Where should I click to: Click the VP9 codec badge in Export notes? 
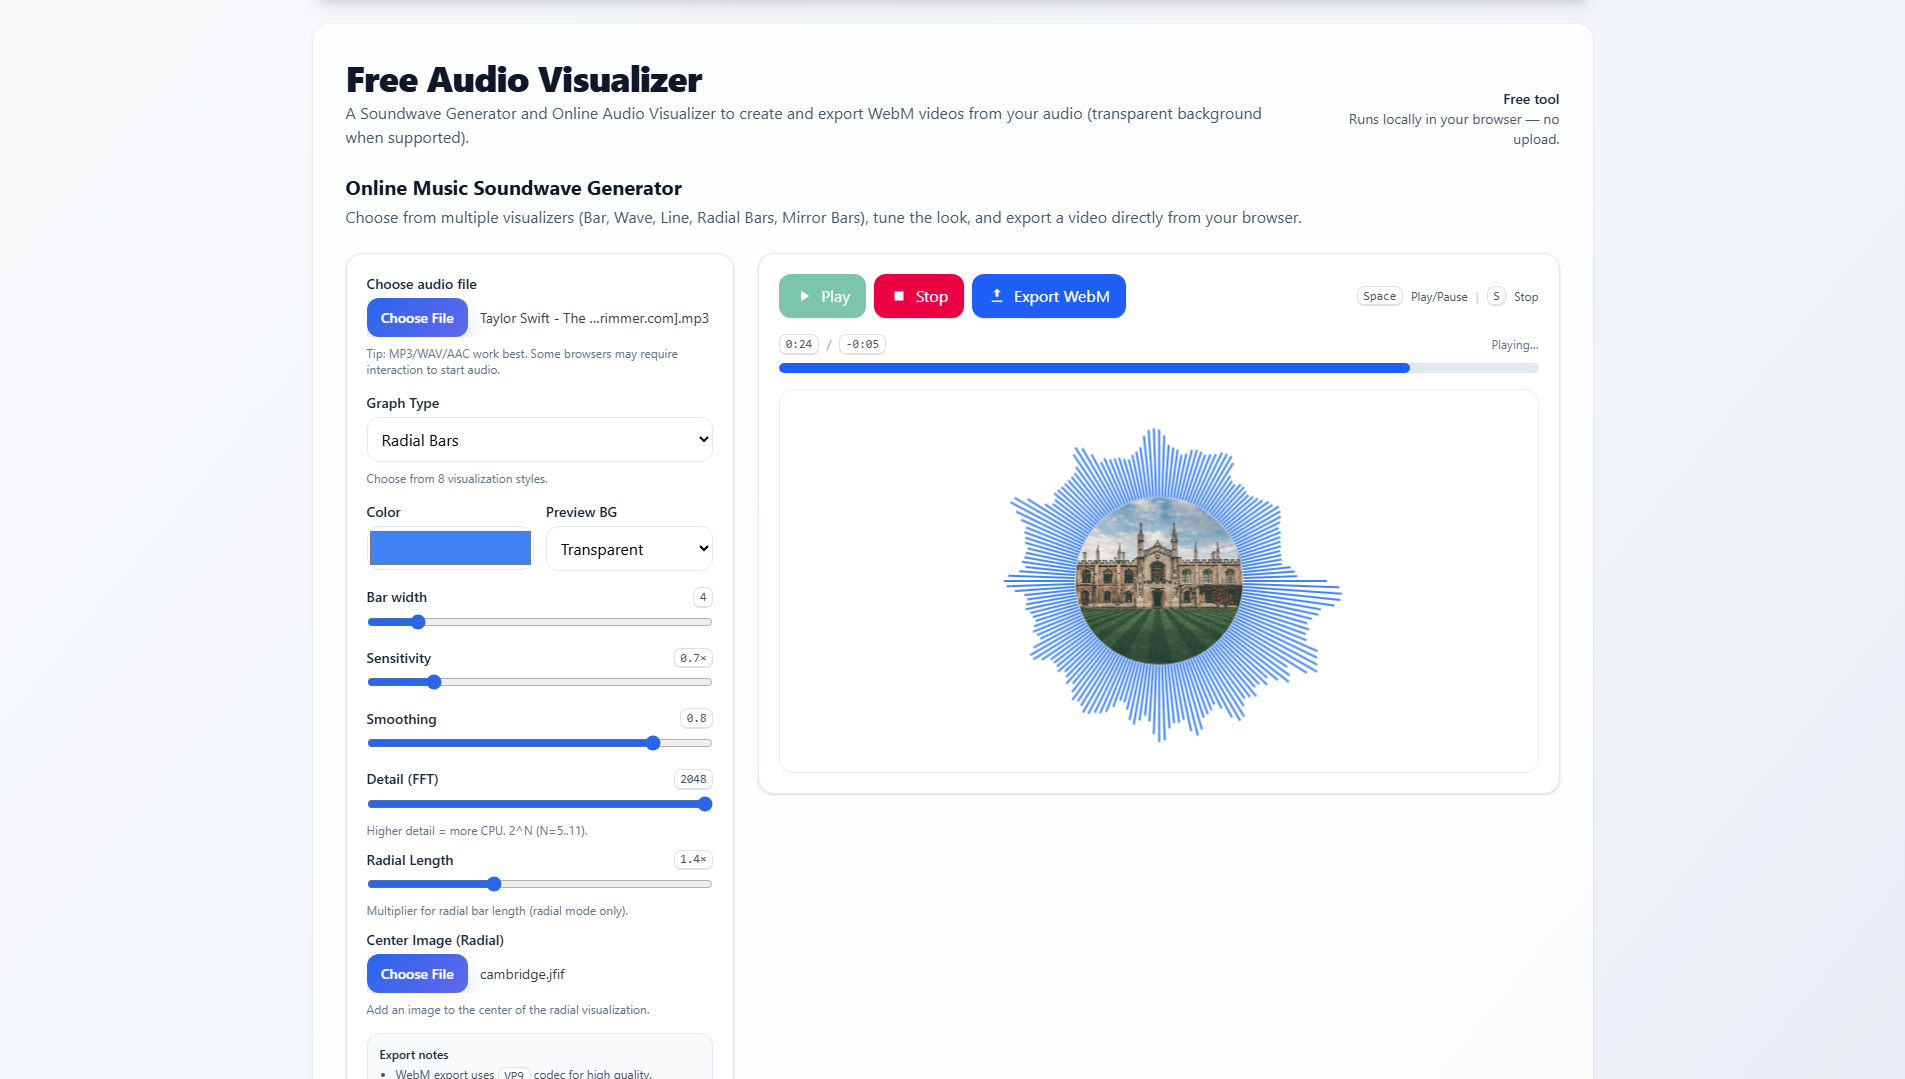(x=514, y=1073)
